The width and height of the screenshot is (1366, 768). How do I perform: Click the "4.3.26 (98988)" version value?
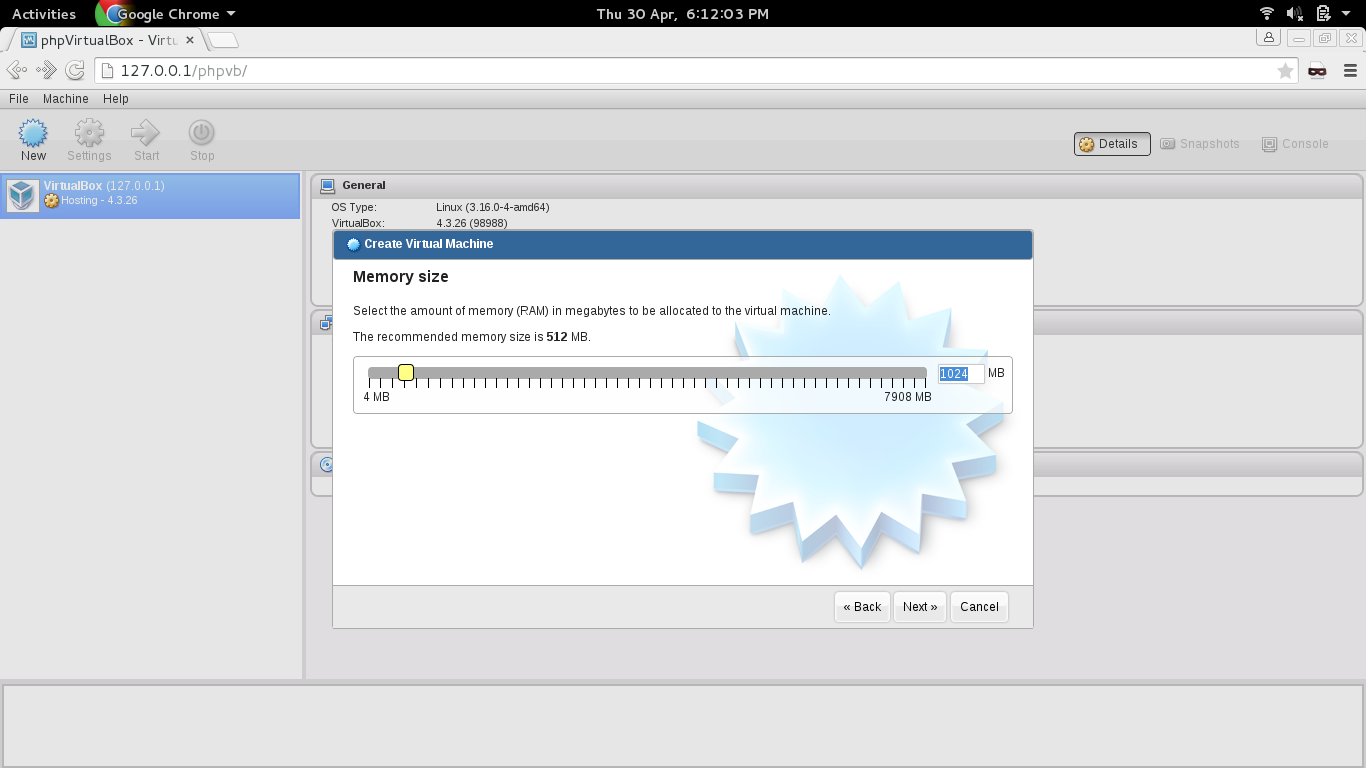(472, 223)
